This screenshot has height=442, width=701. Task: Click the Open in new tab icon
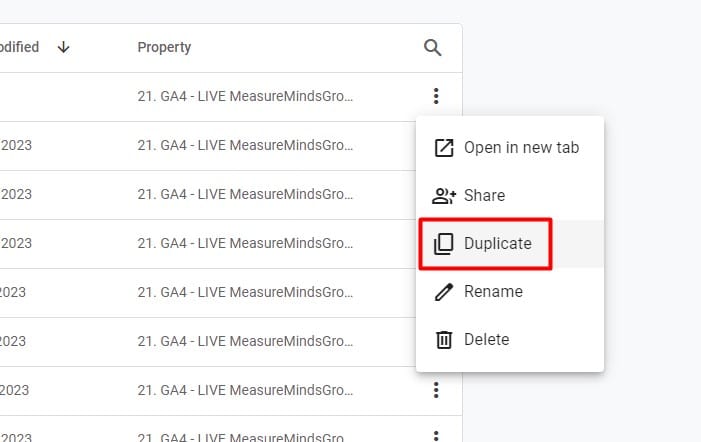[x=444, y=147]
